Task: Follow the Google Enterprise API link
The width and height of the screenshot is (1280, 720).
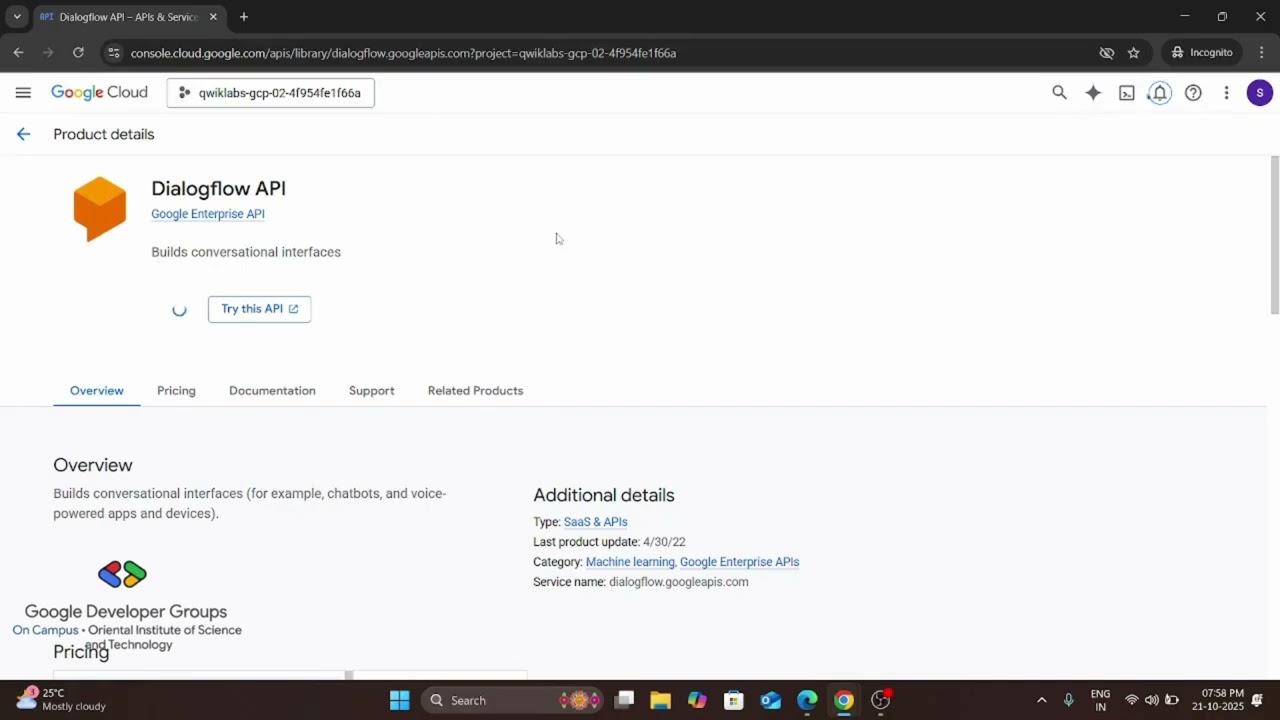Action: (x=208, y=214)
